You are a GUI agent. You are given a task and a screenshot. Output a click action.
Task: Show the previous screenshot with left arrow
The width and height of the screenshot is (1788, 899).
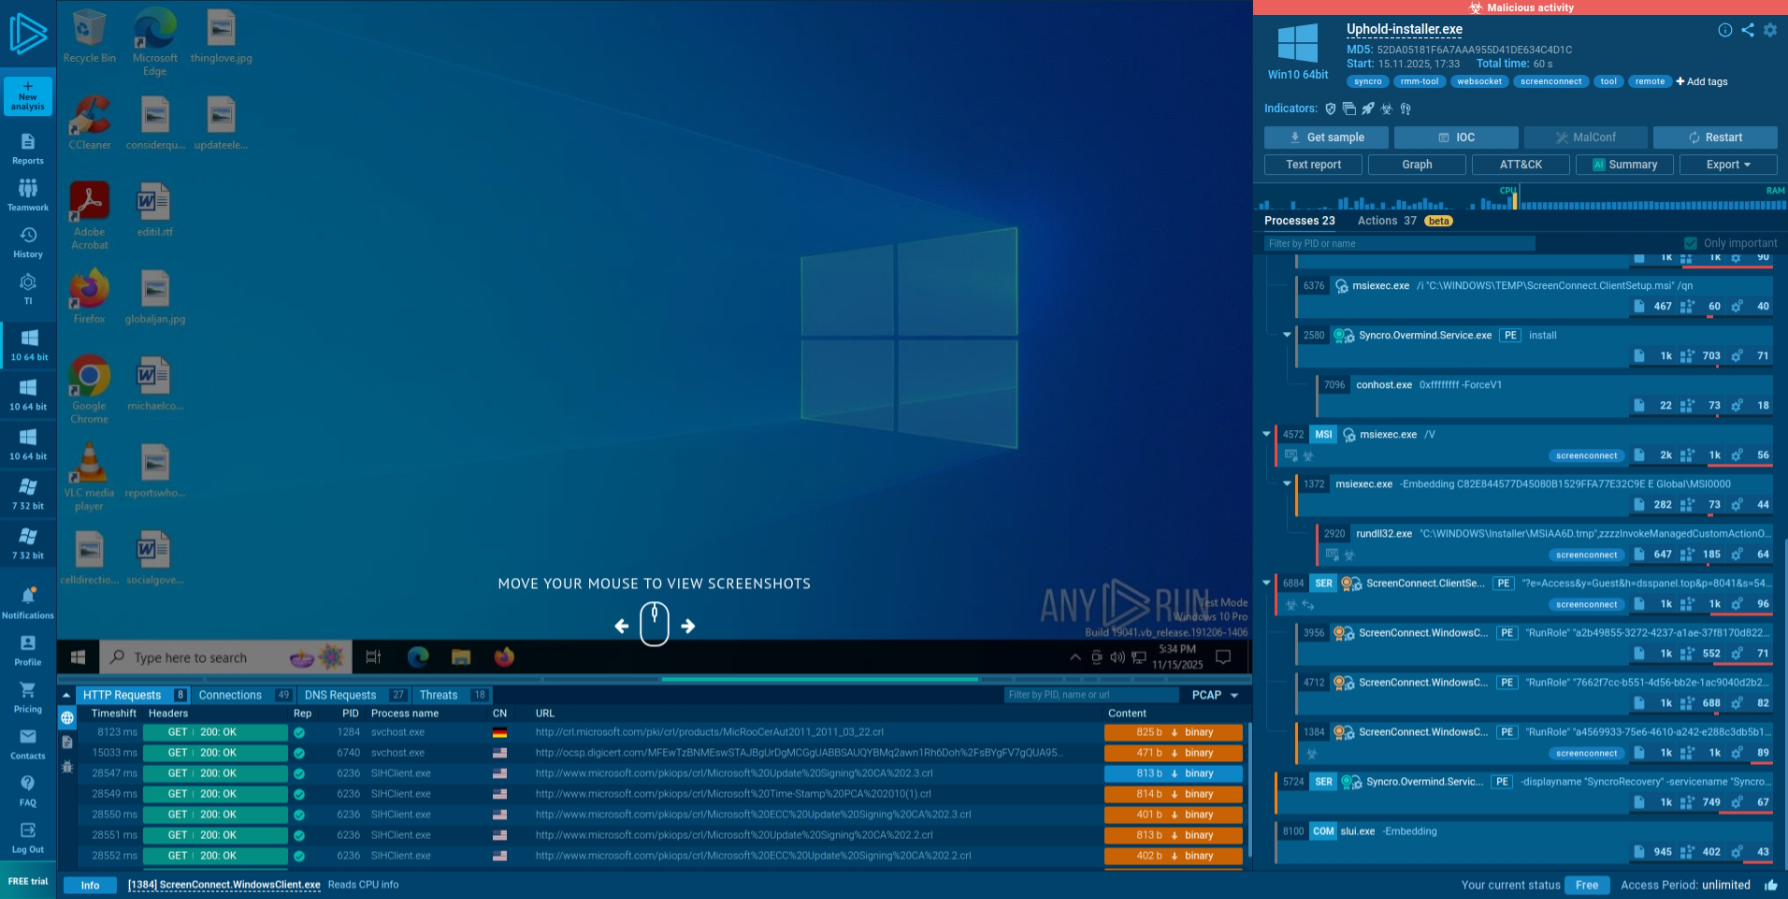622,626
